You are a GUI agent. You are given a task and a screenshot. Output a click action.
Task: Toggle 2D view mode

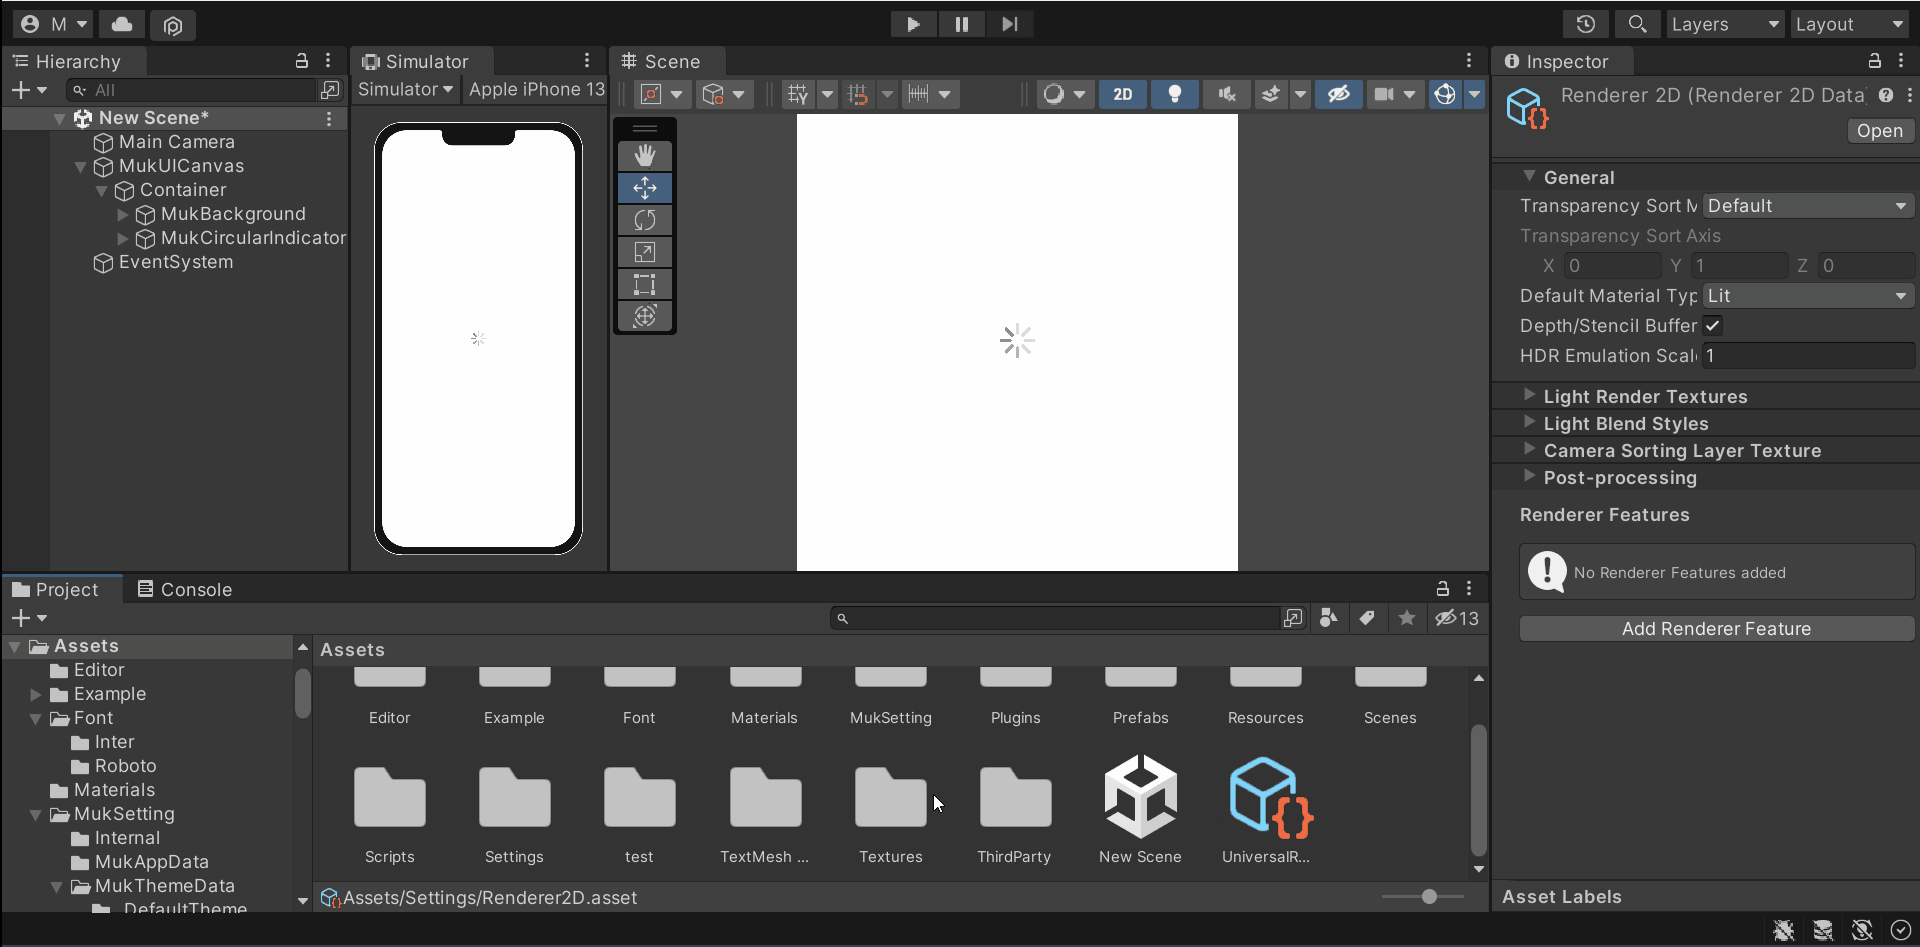click(1123, 94)
